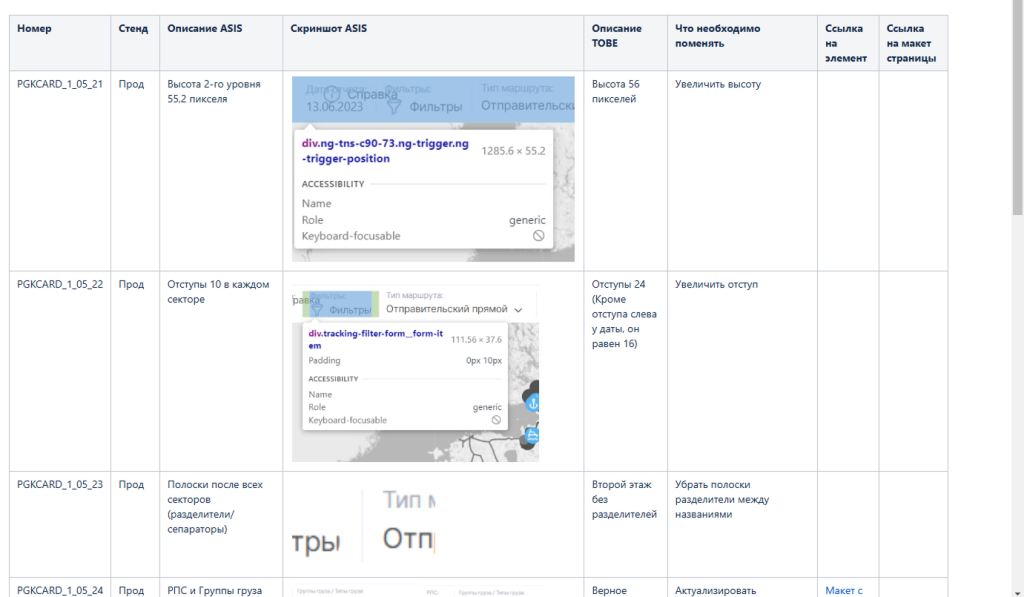Screen dimensions: 1024x597
Task: Open the Макет с link in last row
Action: tap(843, 590)
